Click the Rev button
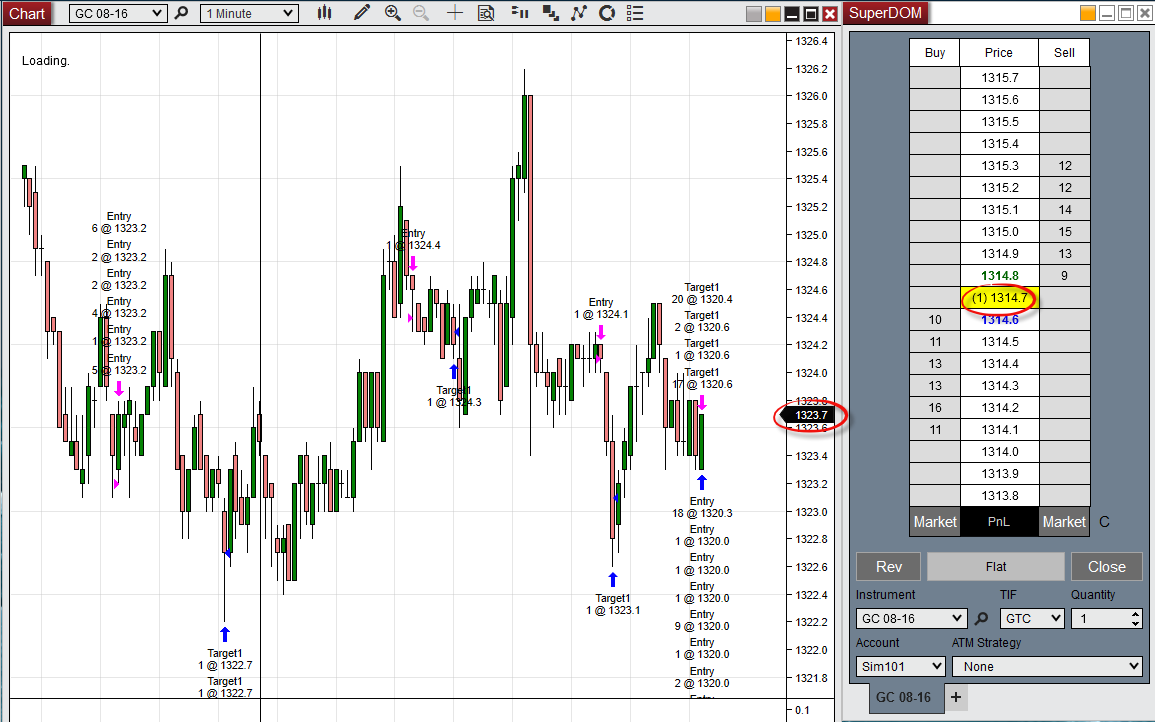 [x=888, y=567]
